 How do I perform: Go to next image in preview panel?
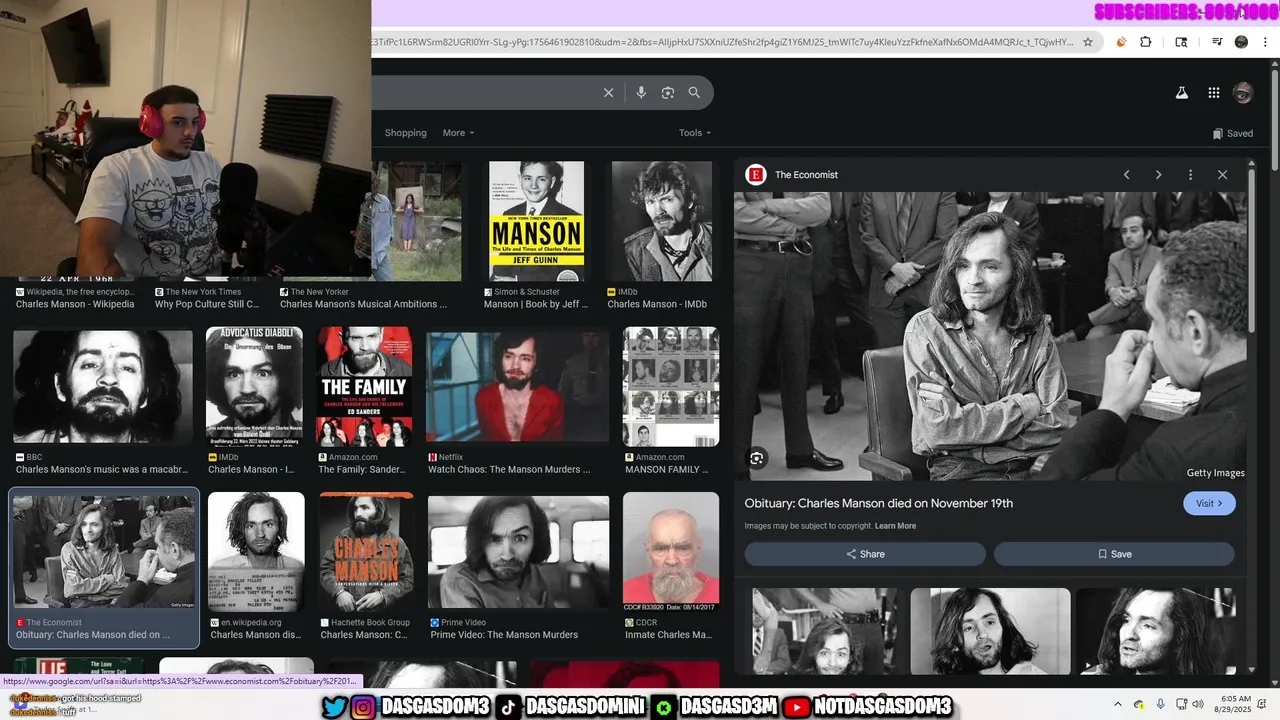(x=1158, y=175)
